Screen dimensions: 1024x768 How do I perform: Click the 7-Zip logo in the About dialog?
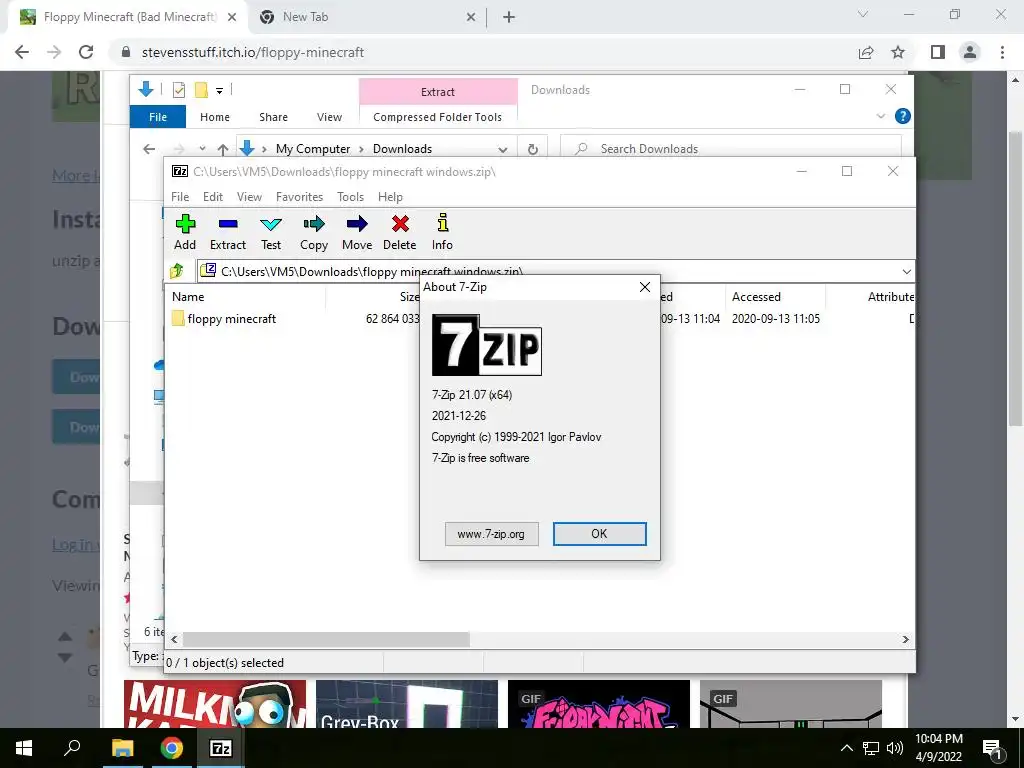pyautogui.click(x=487, y=345)
